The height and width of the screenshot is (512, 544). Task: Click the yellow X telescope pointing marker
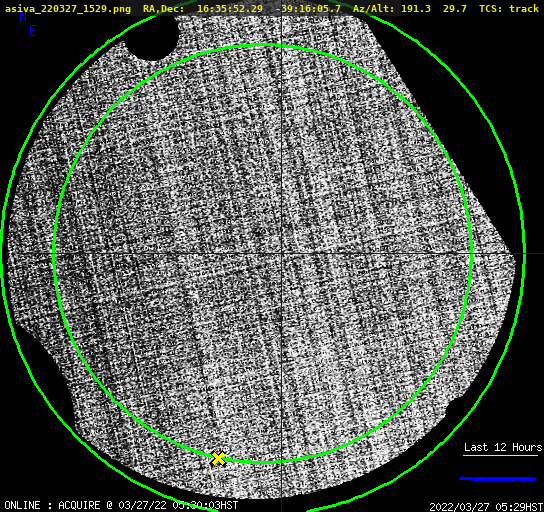coord(218,459)
